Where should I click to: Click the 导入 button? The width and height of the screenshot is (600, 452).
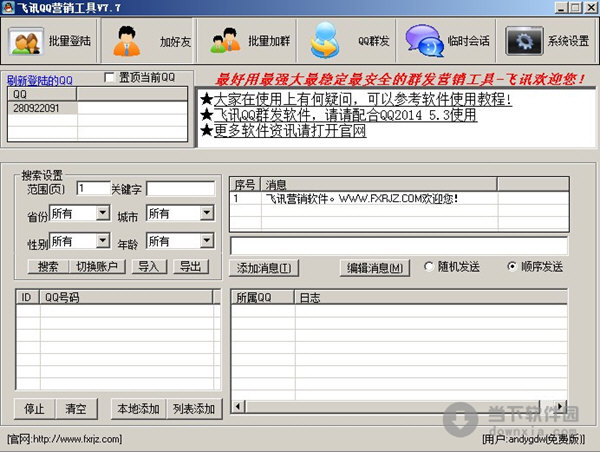[149, 266]
